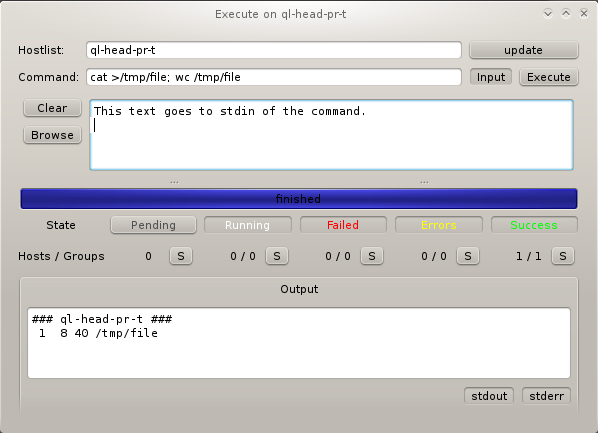Close the Execute window
Image resolution: width=598 pixels, height=433 pixels.
[584, 14]
